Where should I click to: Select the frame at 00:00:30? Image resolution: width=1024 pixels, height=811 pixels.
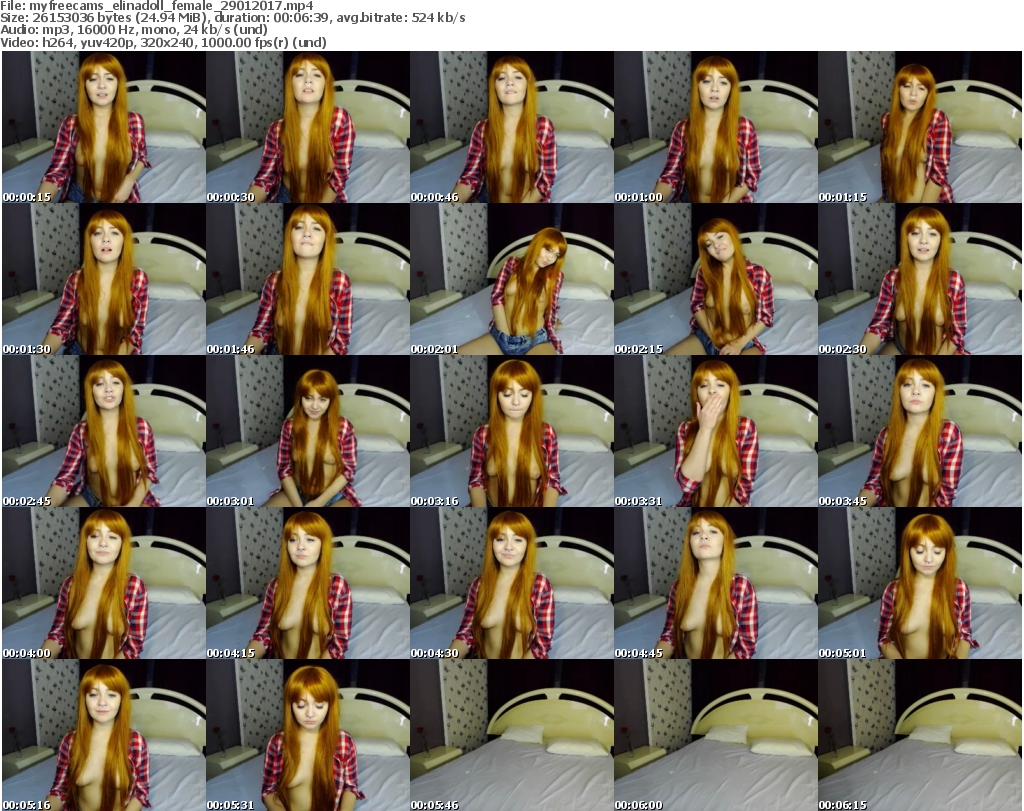coord(307,127)
